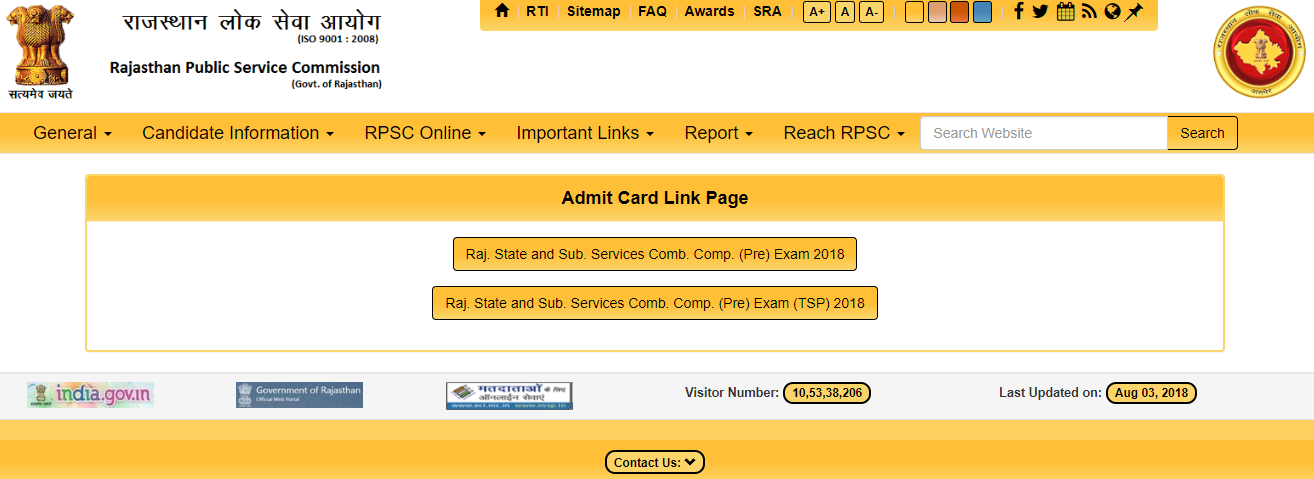
Task: Open the Twitter icon link
Action: tap(1041, 11)
